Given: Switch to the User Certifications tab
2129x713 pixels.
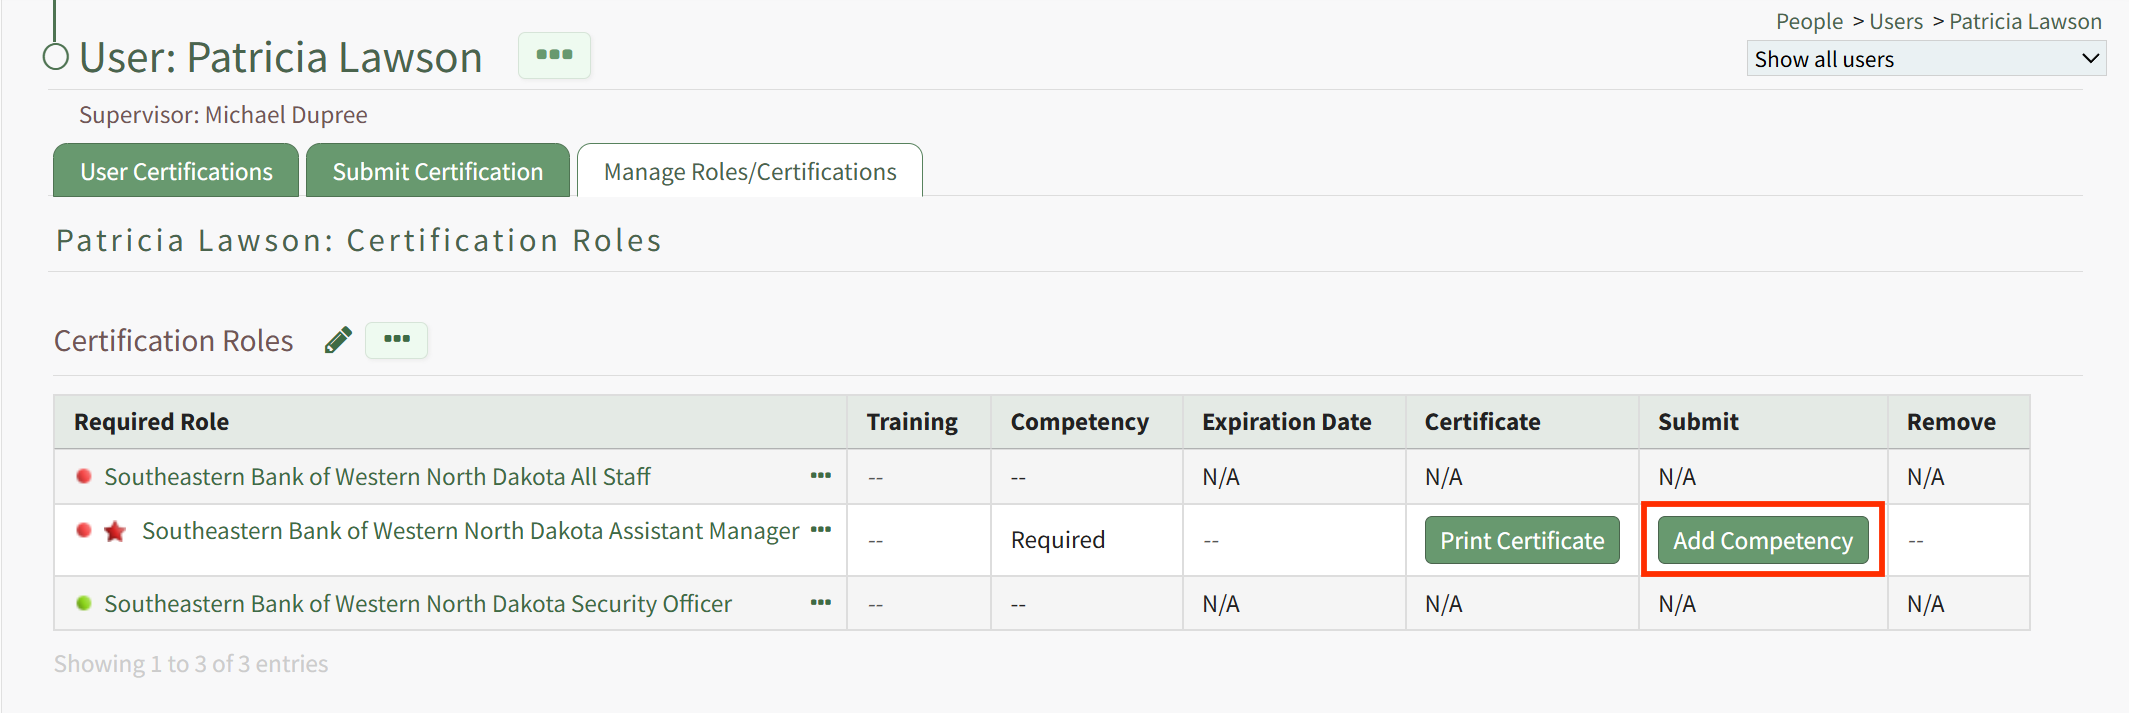Looking at the screenshot, I should point(176,171).
